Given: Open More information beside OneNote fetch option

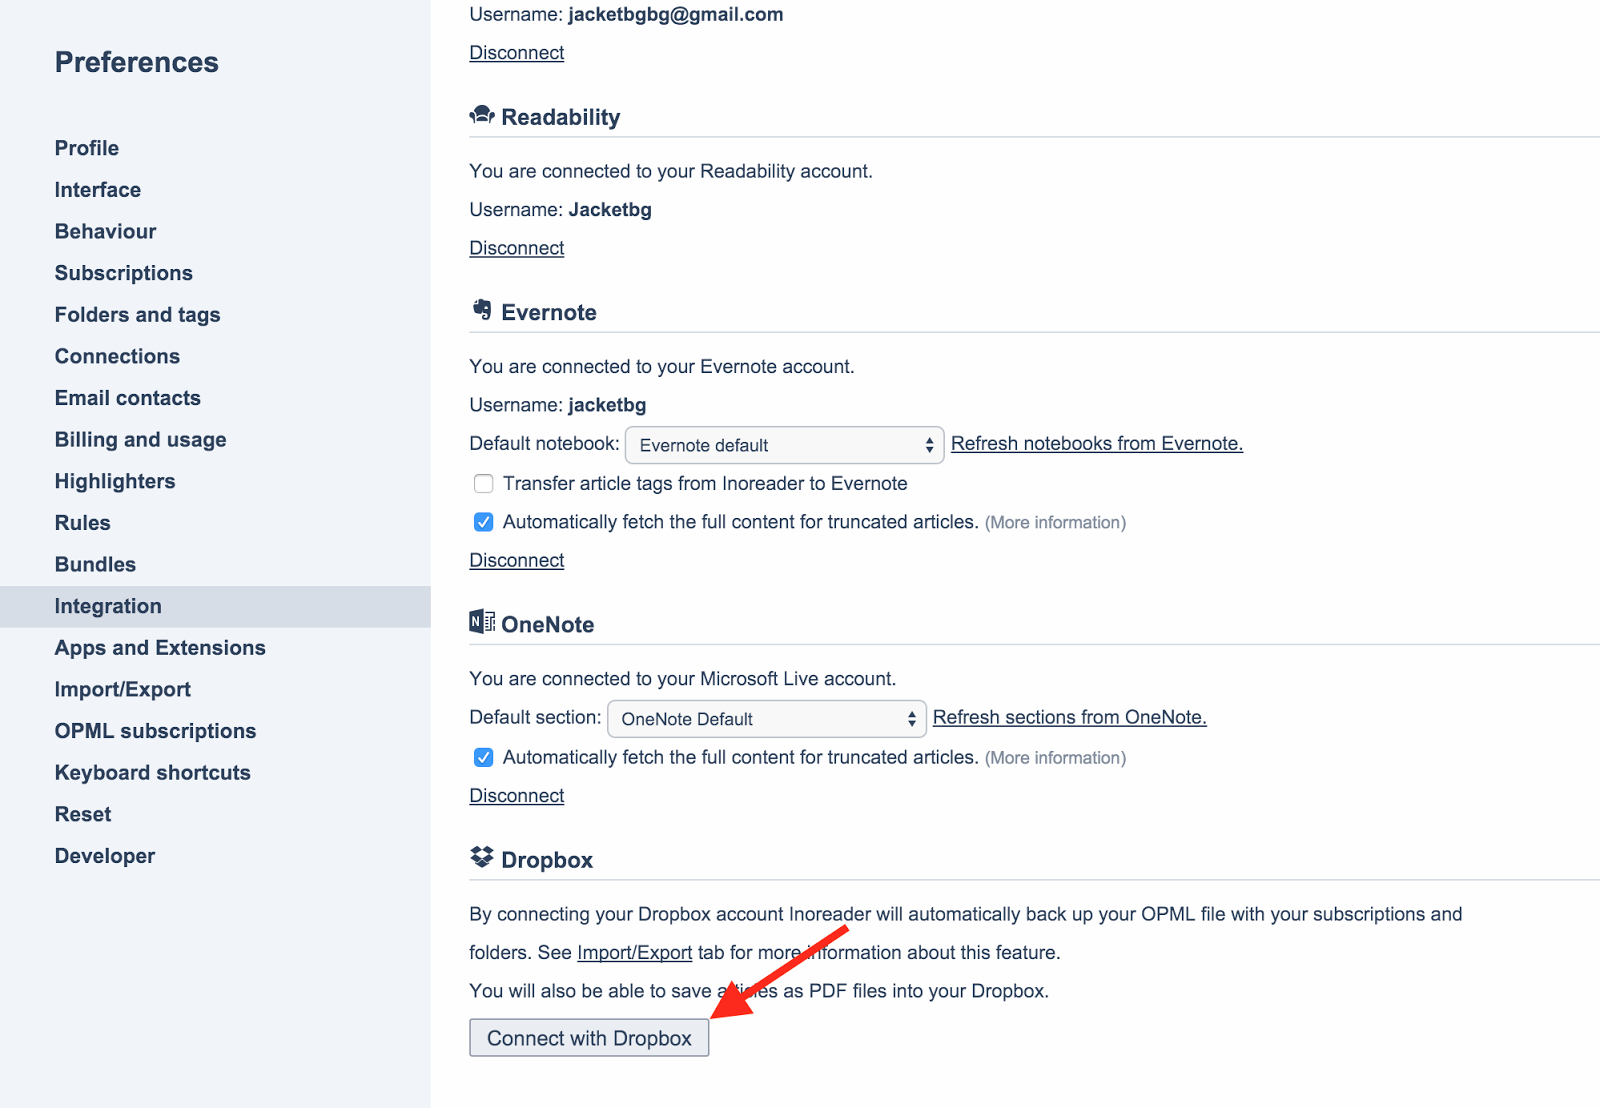Looking at the screenshot, I should click(1055, 758).
